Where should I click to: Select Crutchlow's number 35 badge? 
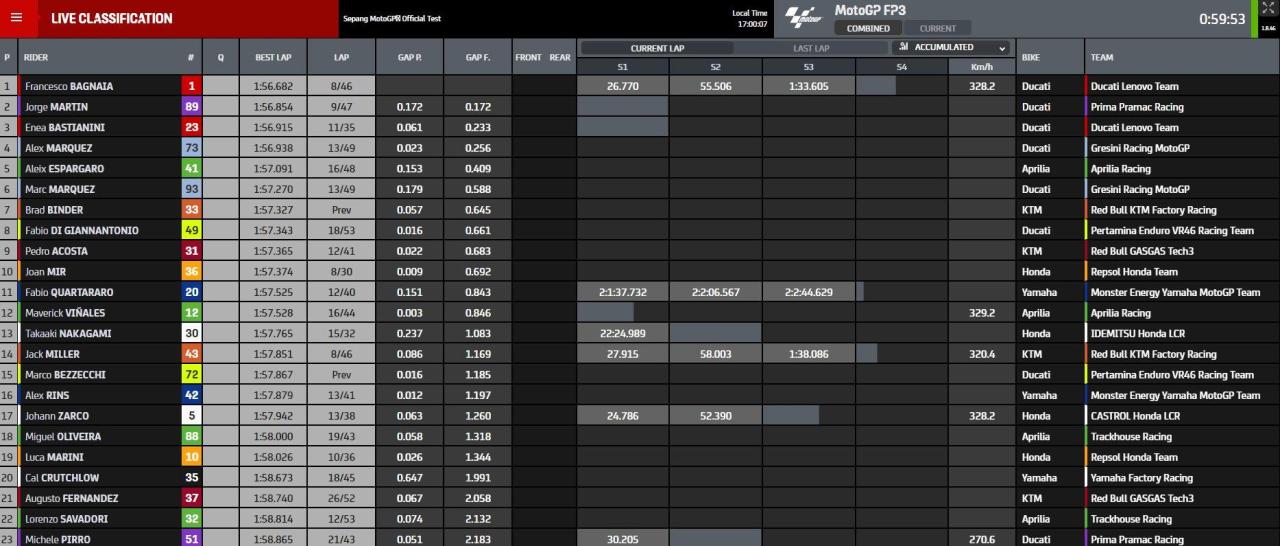coord(191,478)
